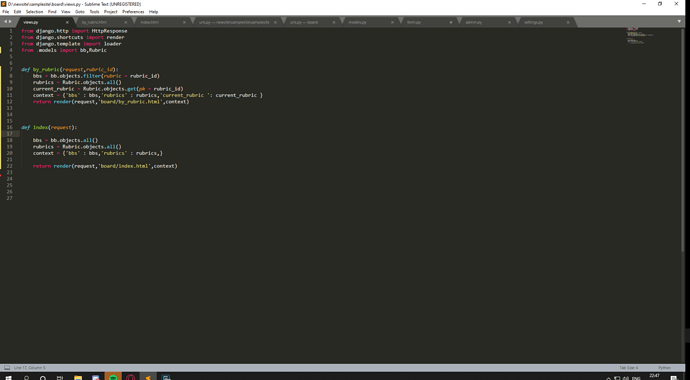The width and height of the screenshot is (690, 380).
Task: Open the Goto menu
Action: pyautogui.click(x=80, y=12)
